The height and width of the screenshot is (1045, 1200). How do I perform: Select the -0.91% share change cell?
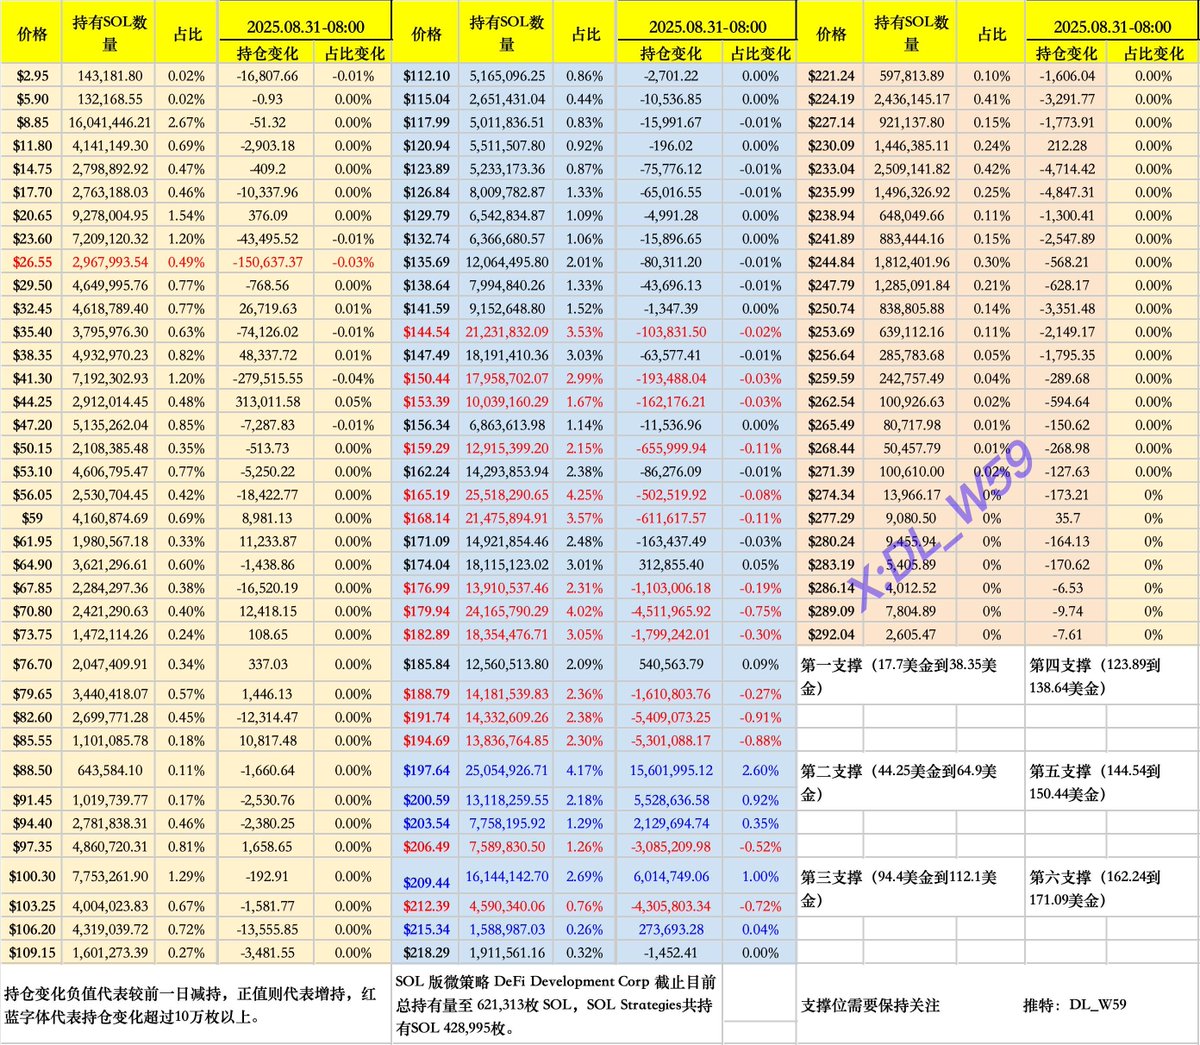[x=761, y=717]
